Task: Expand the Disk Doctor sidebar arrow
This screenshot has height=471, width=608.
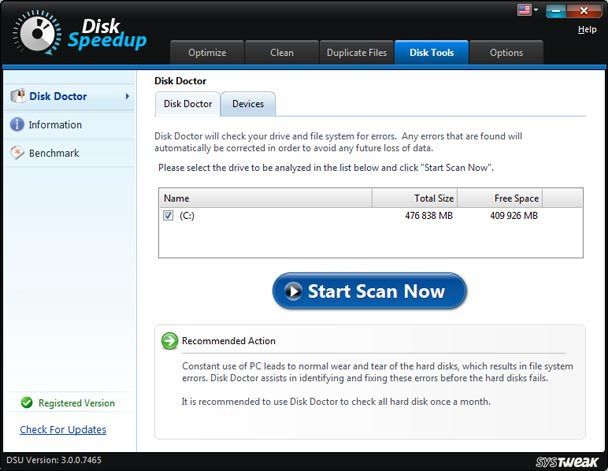Action: pos(127,96)
